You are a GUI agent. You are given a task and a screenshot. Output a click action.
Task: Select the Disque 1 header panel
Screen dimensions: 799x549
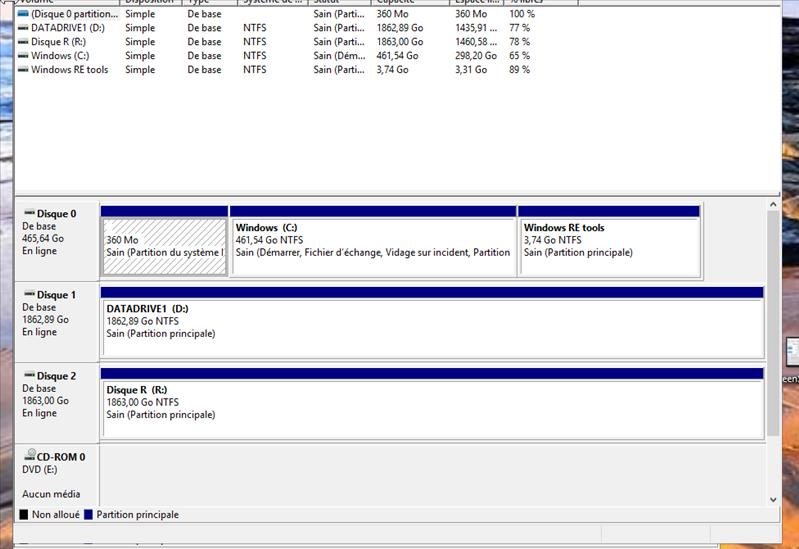click(57, 322)
